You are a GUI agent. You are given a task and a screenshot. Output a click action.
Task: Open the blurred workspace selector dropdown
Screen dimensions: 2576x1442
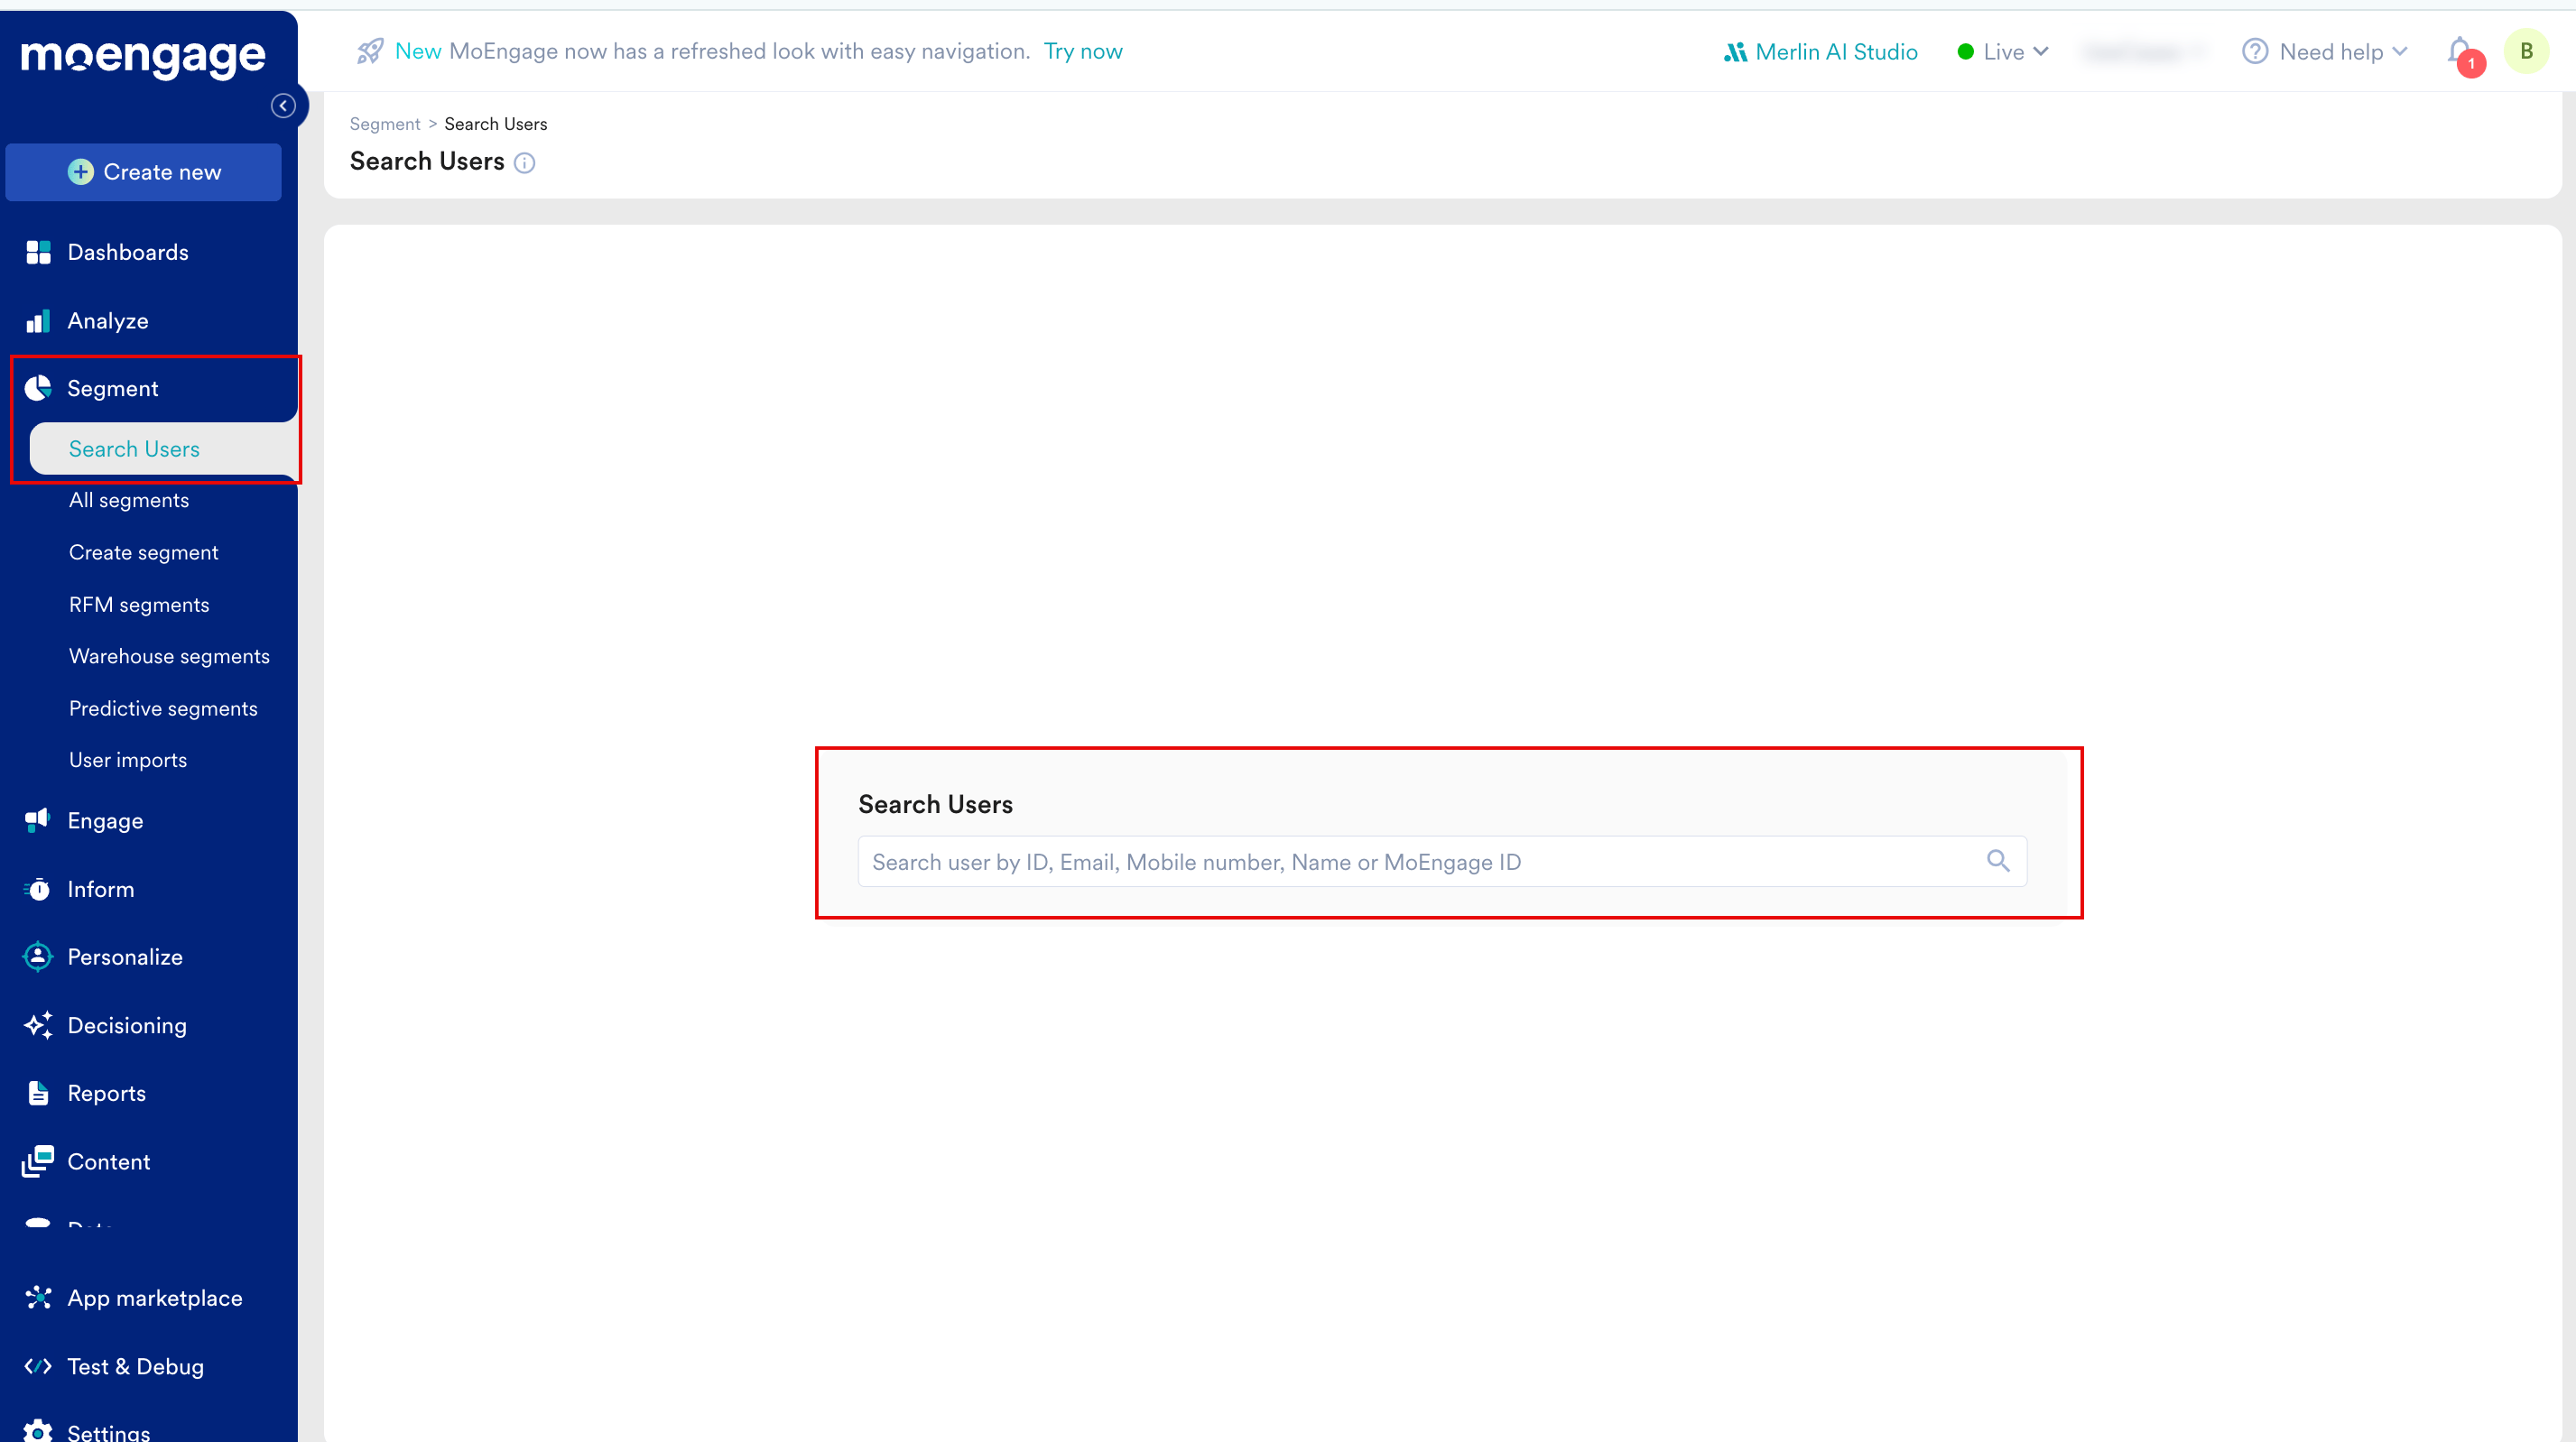coord(2143,52)
